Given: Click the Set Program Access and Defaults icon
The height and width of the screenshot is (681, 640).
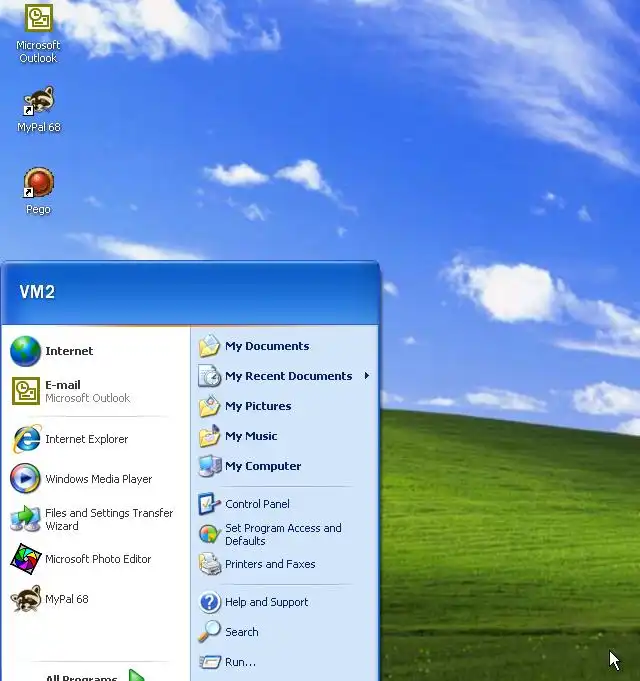Looking at the screenshot, I should click(210, 534).
